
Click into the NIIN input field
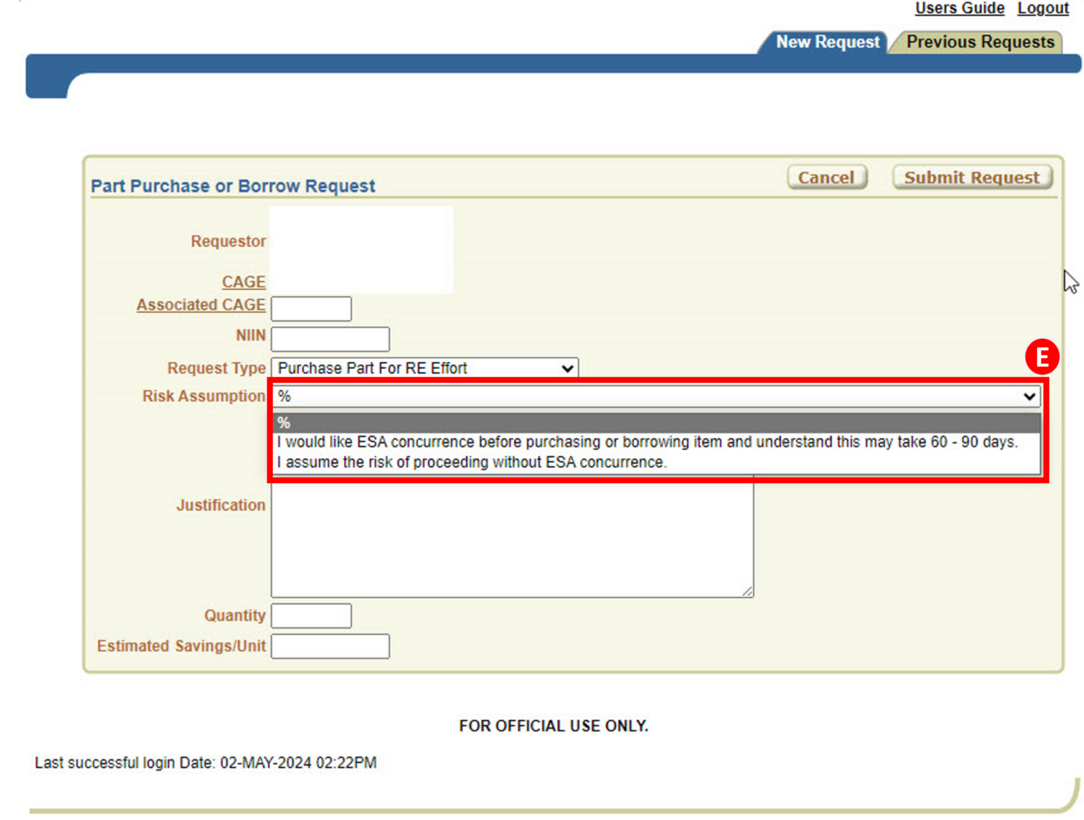[330, 339]
